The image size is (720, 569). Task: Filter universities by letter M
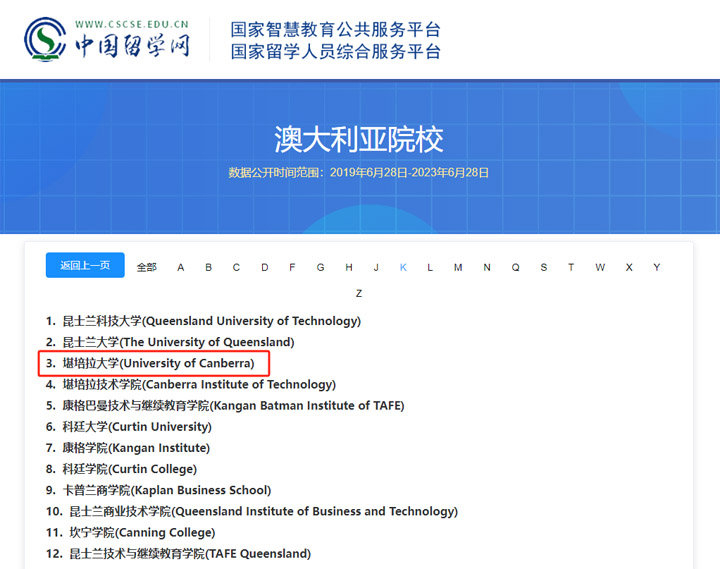click(458, 267)
